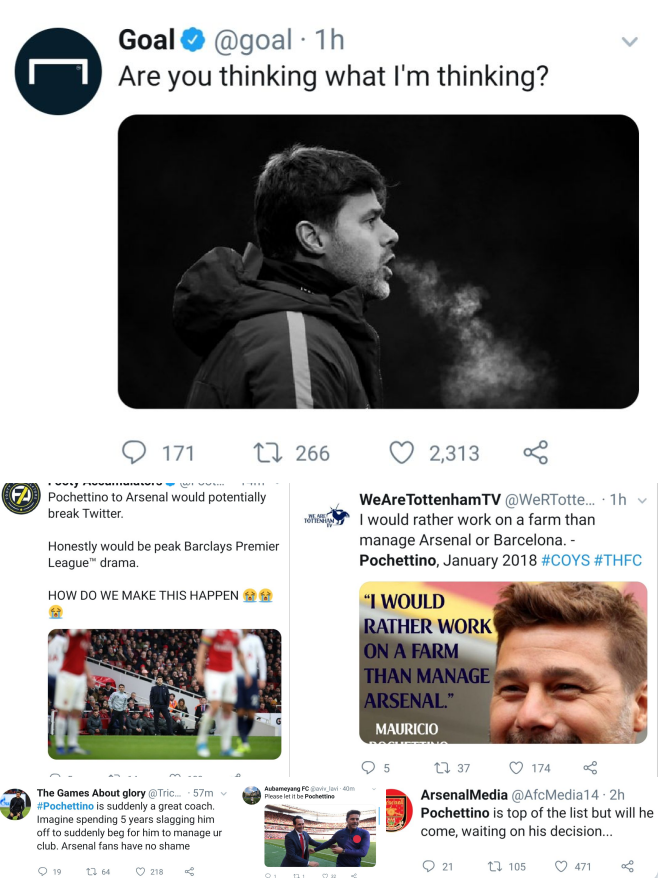Expand the Goal tweet options chevron
The width and height of the screenshot is (658, 878).
(x=629, y=42)
